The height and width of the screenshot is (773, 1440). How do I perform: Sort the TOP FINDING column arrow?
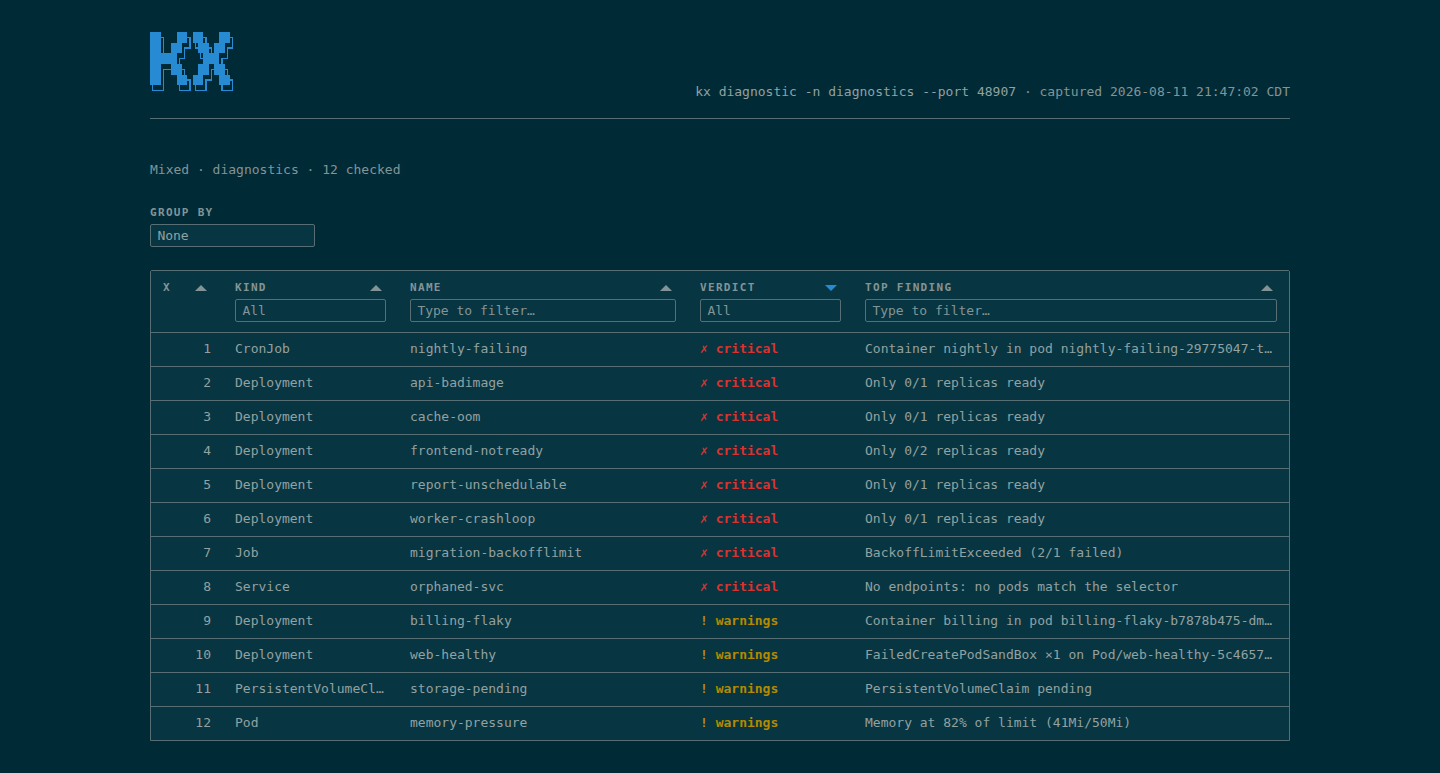tap(1267, 288)
